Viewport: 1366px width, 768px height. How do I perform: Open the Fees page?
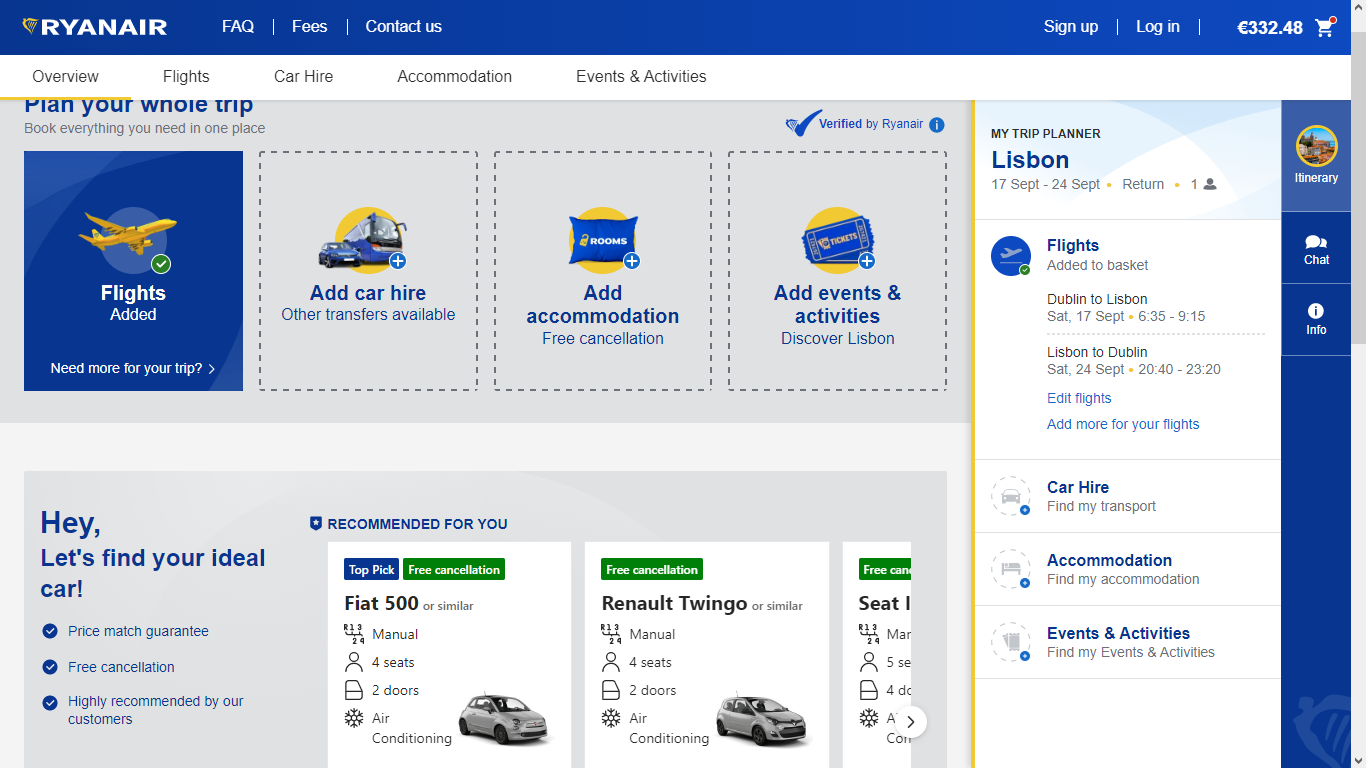point(309,27)
